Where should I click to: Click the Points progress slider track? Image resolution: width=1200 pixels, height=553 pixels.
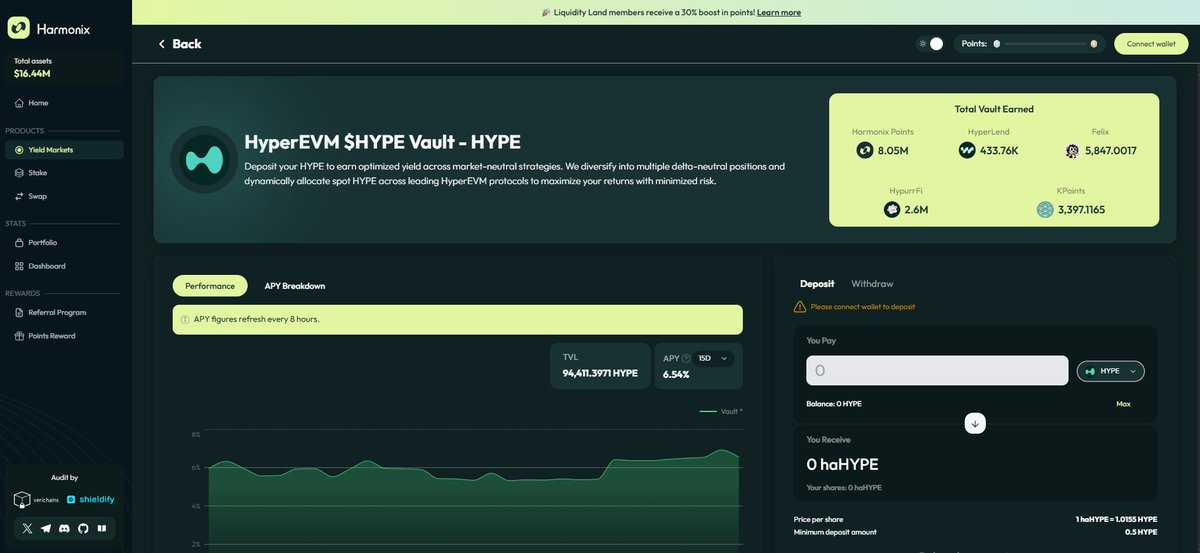tap(1045, 44)
